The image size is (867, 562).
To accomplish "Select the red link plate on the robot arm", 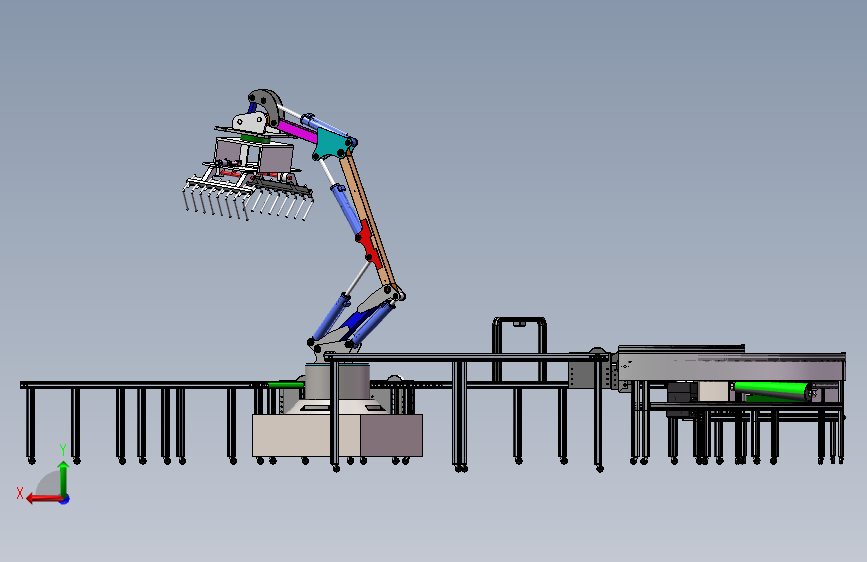I will [x=369, y=244].
